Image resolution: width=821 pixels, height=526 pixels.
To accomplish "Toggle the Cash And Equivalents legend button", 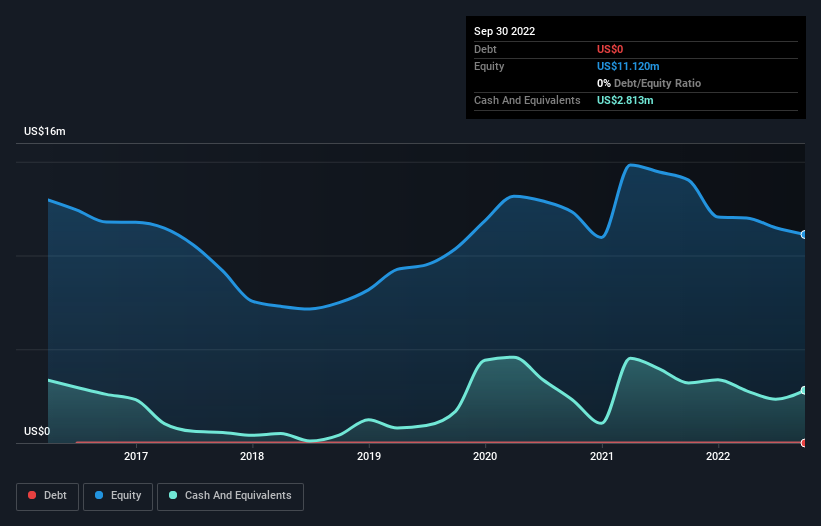I will pos(230,496).
